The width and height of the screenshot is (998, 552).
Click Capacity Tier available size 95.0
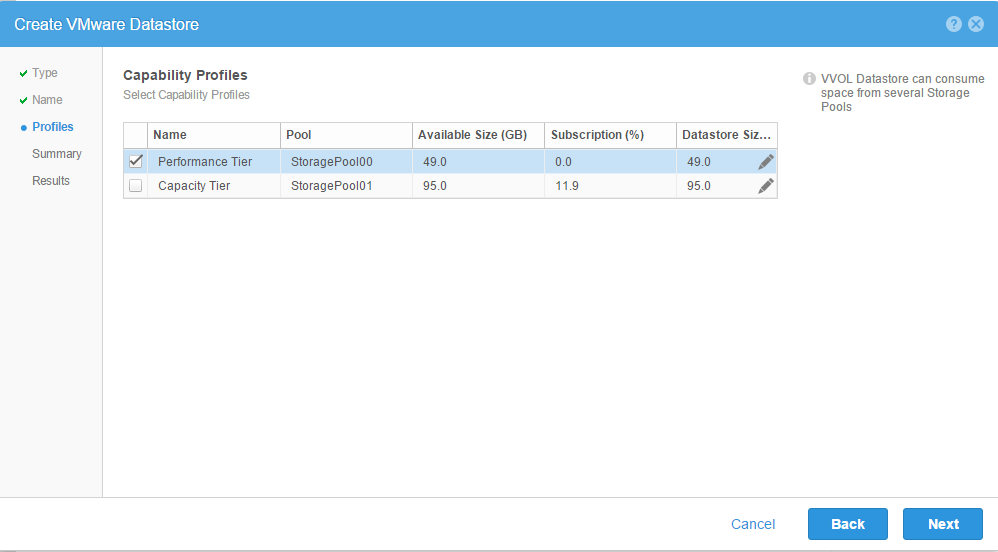click(435, 186)
